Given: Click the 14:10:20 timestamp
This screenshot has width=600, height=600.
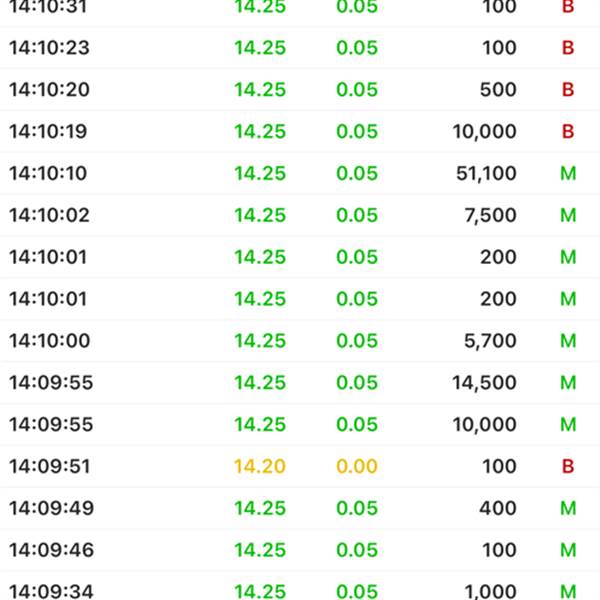Looking at the screenshot, I should tap(48, 90).
